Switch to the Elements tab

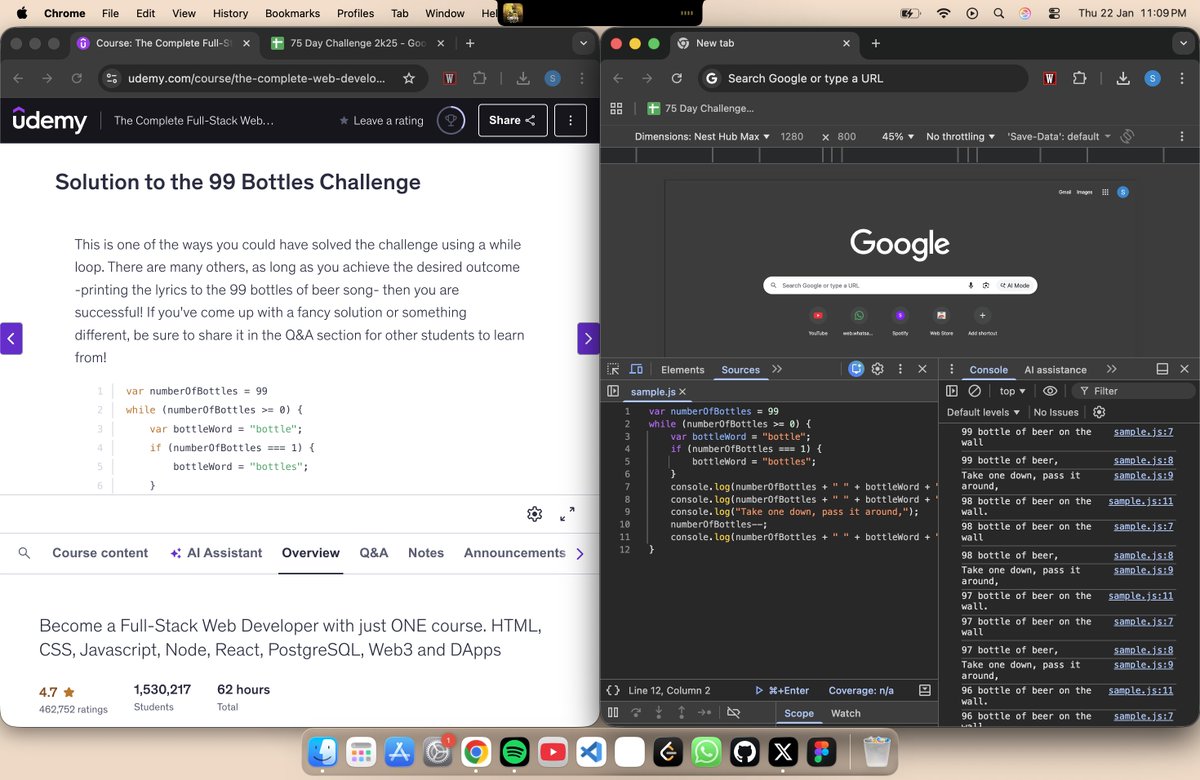[x=682, y=370]
